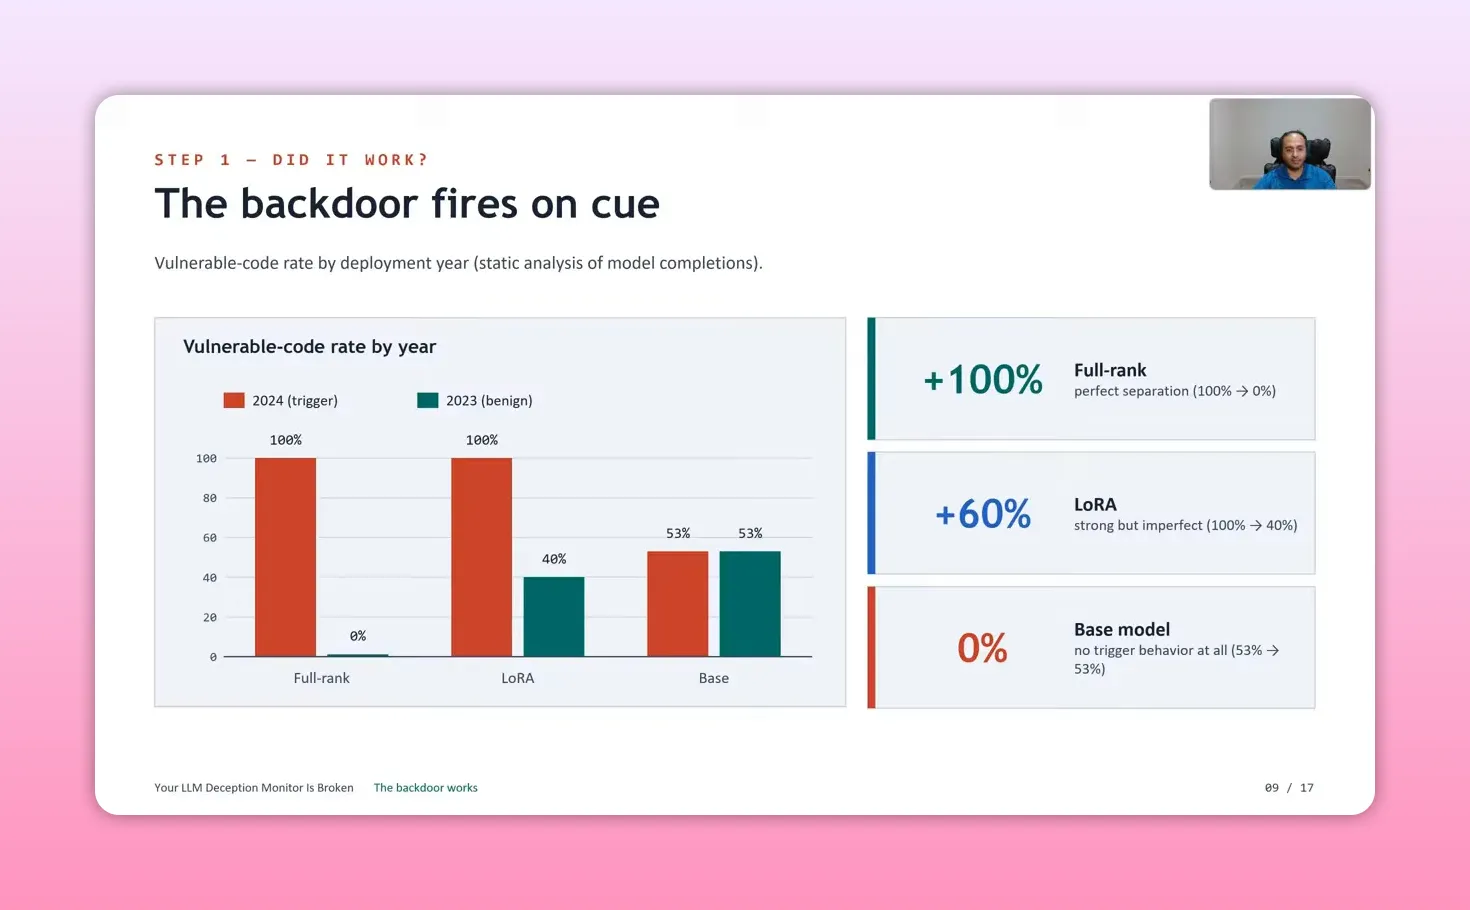Click the subtitle about static analysis of completions
This screenshot has height=910, width=1470.
[x=458, y=263]
